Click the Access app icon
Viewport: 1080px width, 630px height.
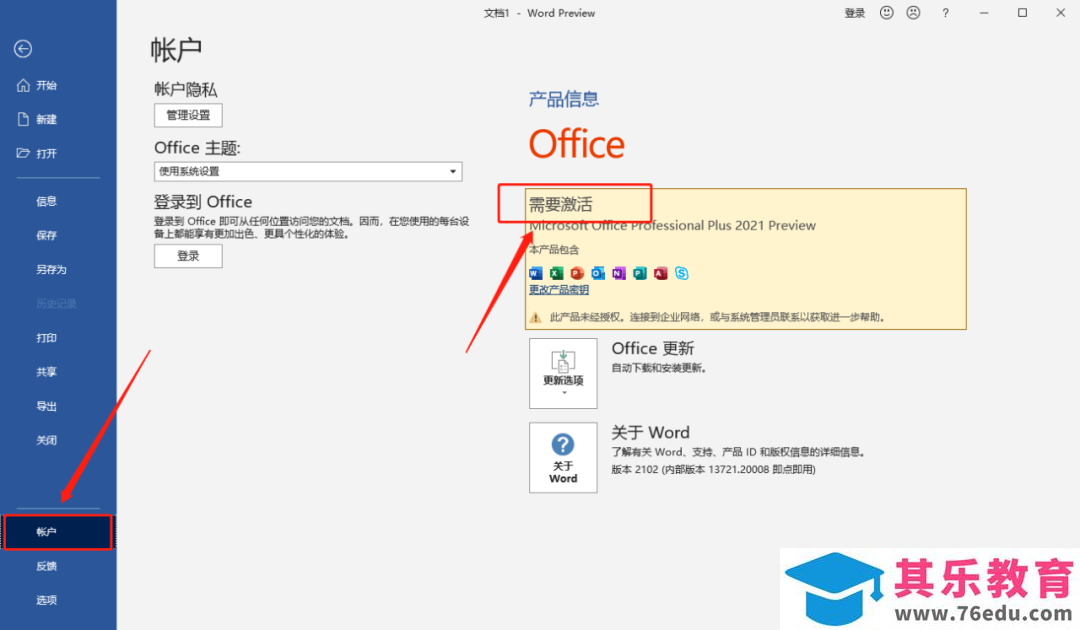coord(661,273)
